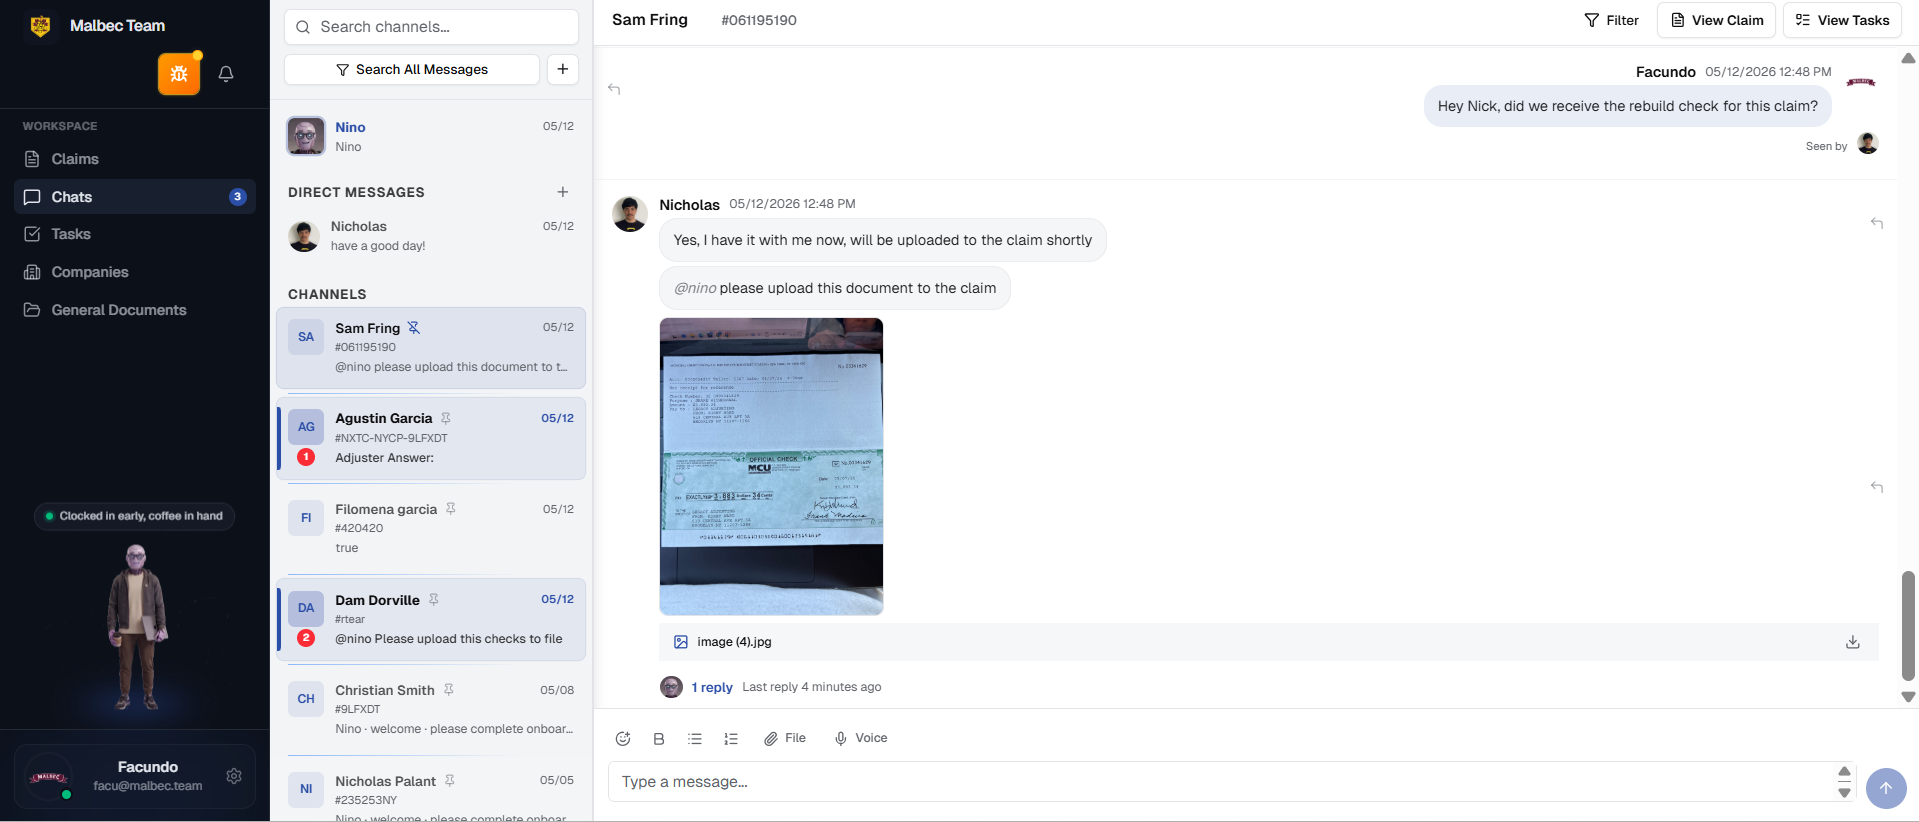Screen dimensions: 1919x822
Task: Open Tasks in the workspace sidebar
Action: [135, 234]
